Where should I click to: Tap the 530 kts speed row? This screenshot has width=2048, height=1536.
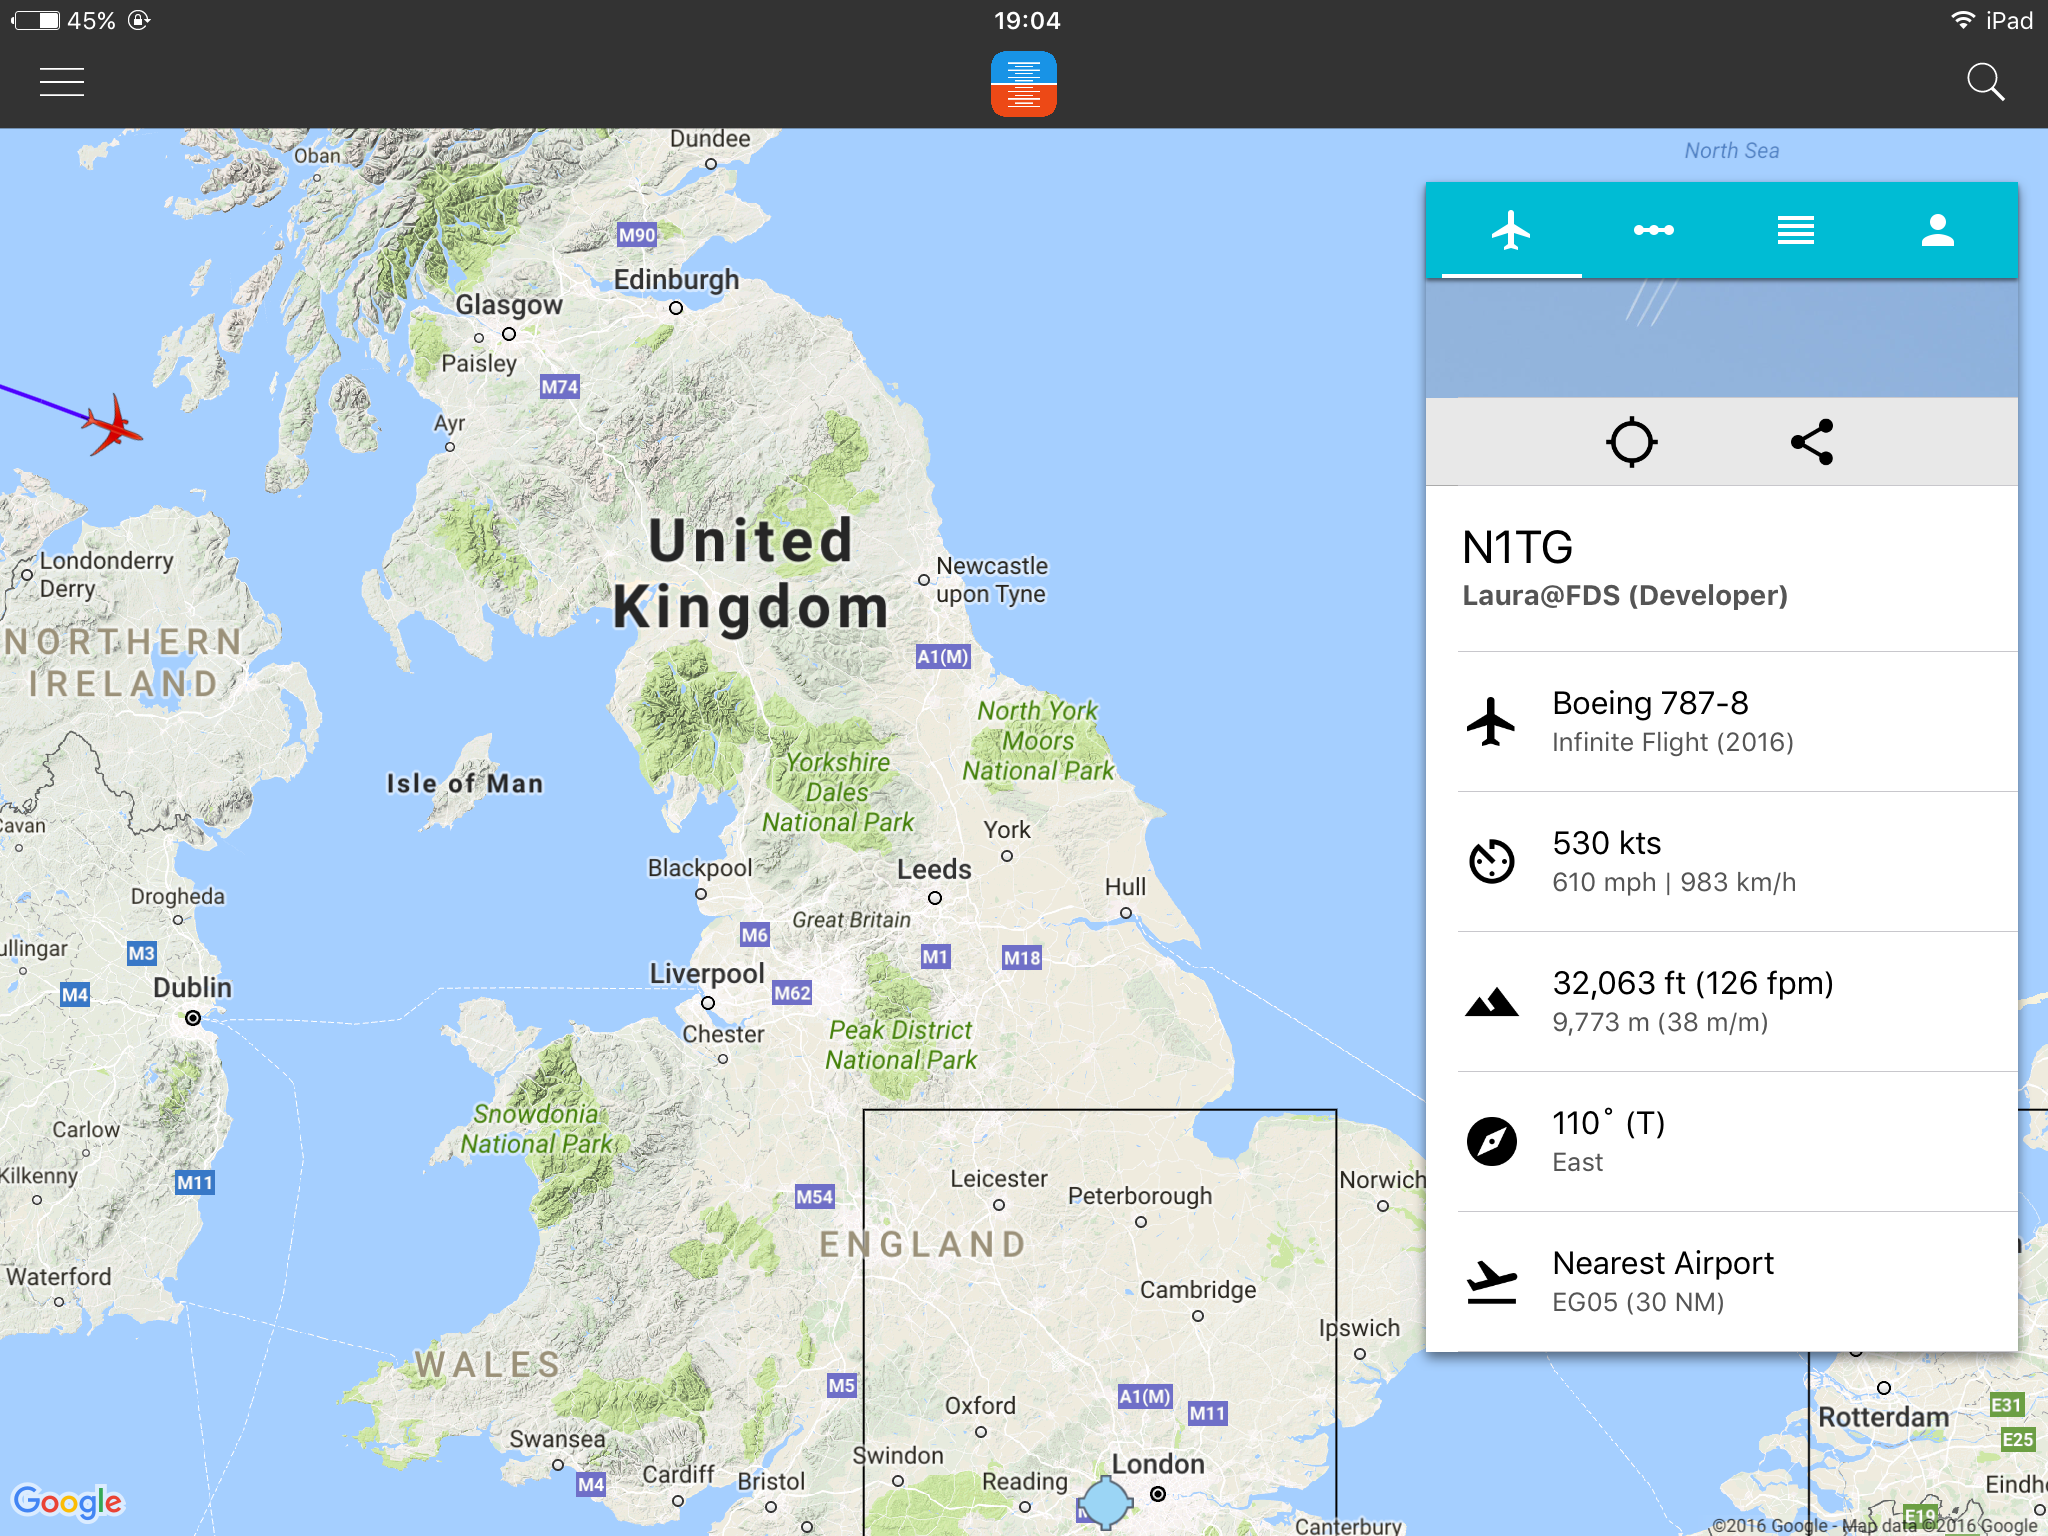(x=1720, y=861)
